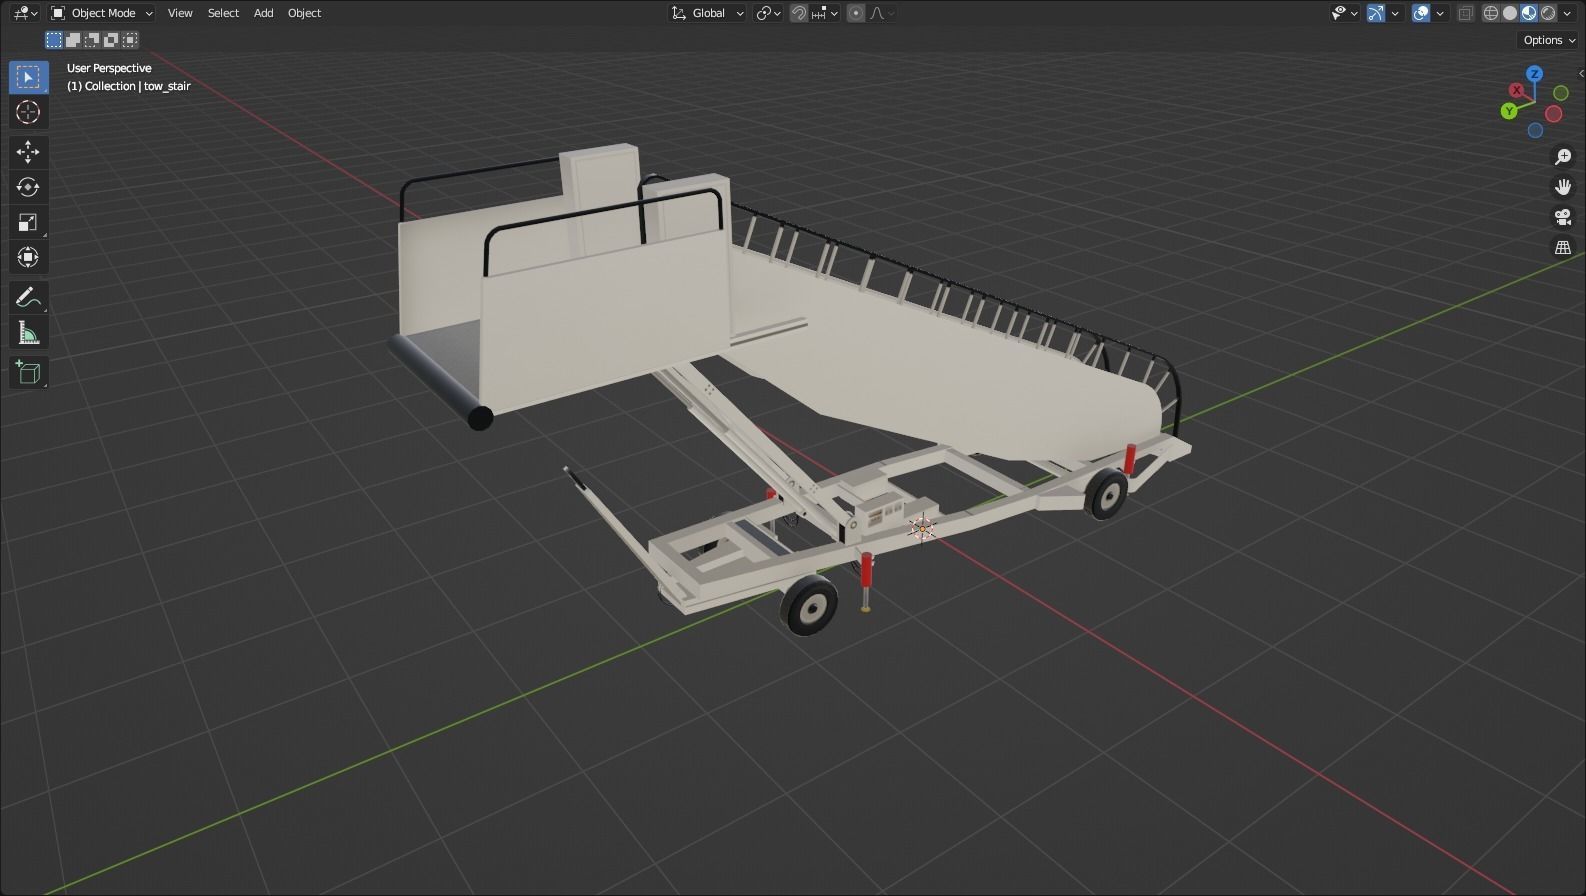Switch perspective/orthographic grid icon
Screen dimensions: 1586x896
tap(1563, 247)
